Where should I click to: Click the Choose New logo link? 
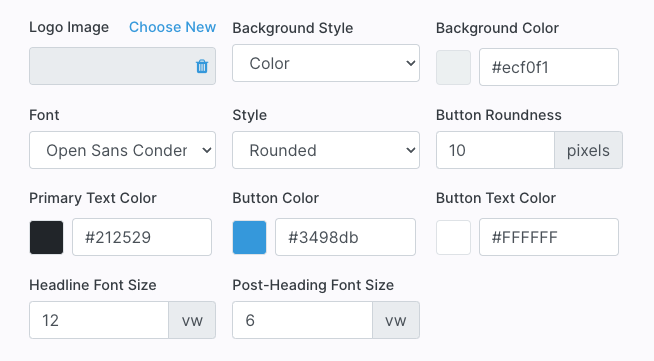click(172, 27)
